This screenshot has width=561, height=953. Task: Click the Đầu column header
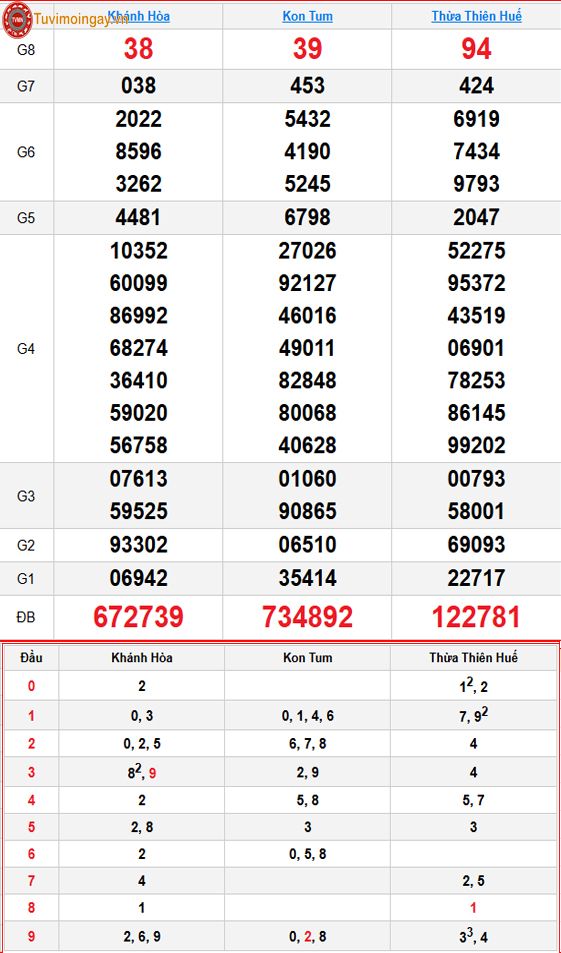point(31,658)
